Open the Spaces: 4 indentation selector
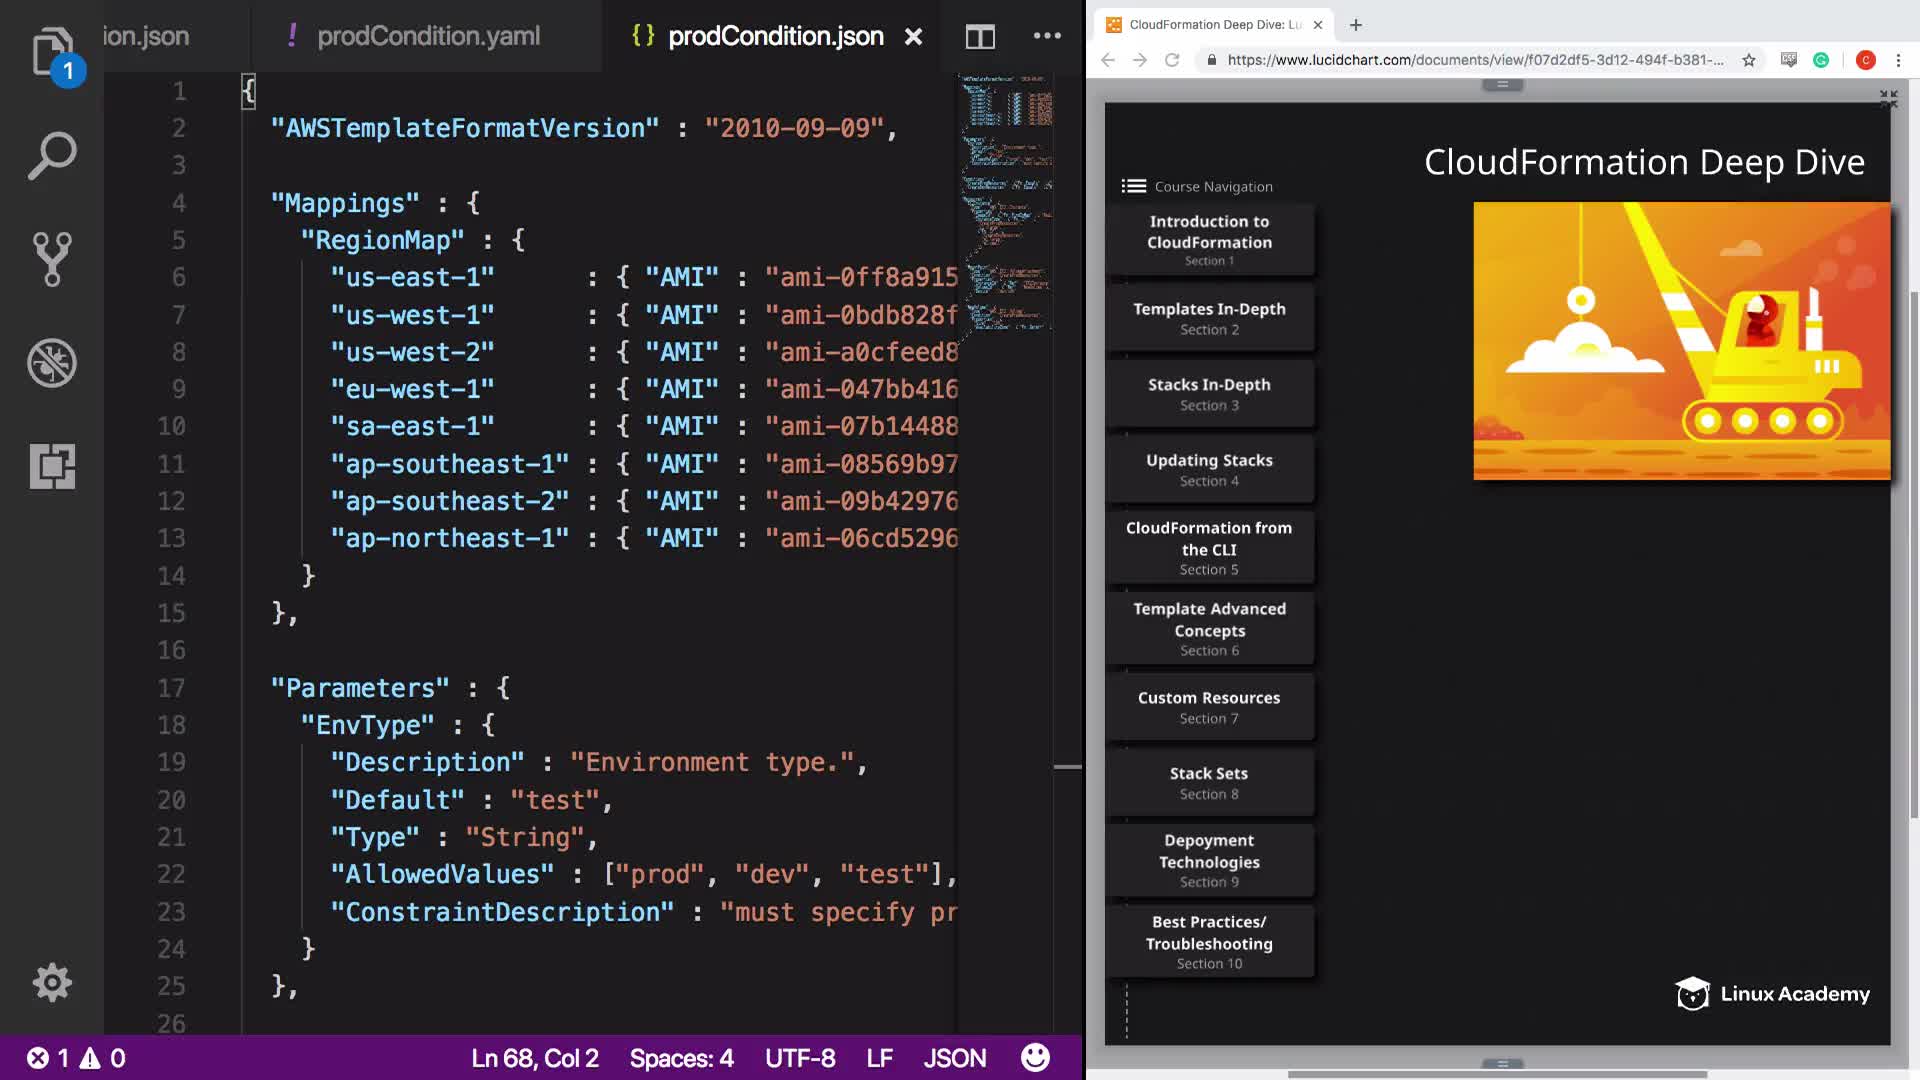This screenshot has width=1920, height=1080. 681,1057
